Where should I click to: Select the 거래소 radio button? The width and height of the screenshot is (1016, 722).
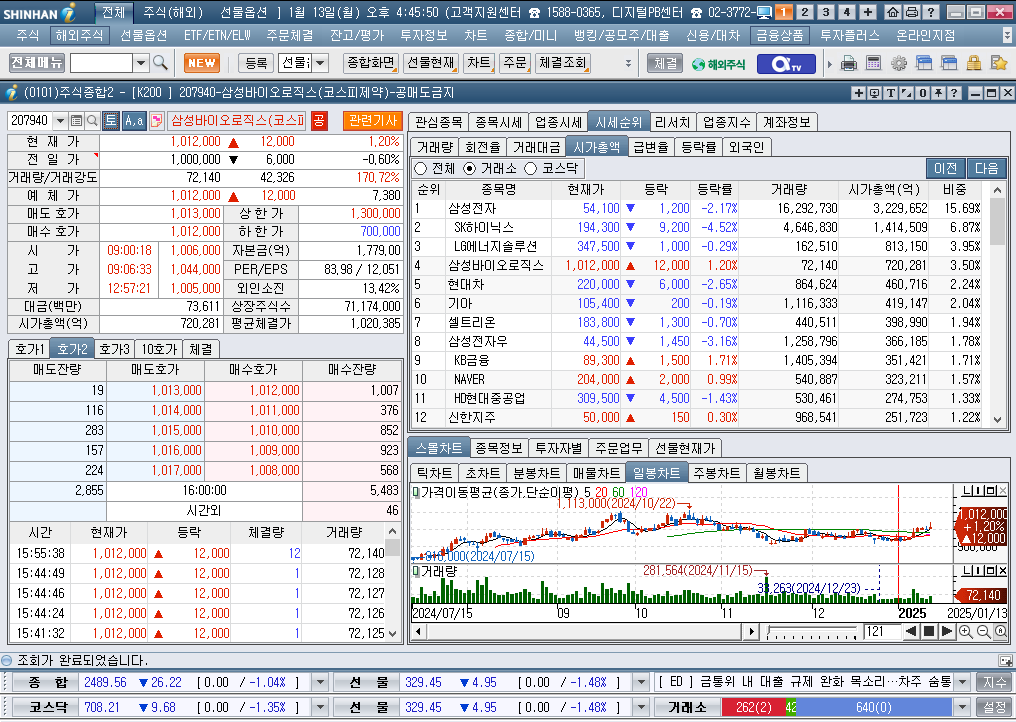[470, 169]
